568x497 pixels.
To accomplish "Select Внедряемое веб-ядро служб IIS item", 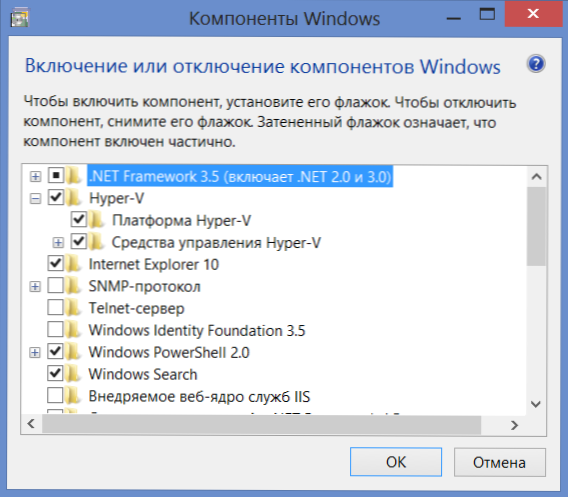I will click(199, 396).
